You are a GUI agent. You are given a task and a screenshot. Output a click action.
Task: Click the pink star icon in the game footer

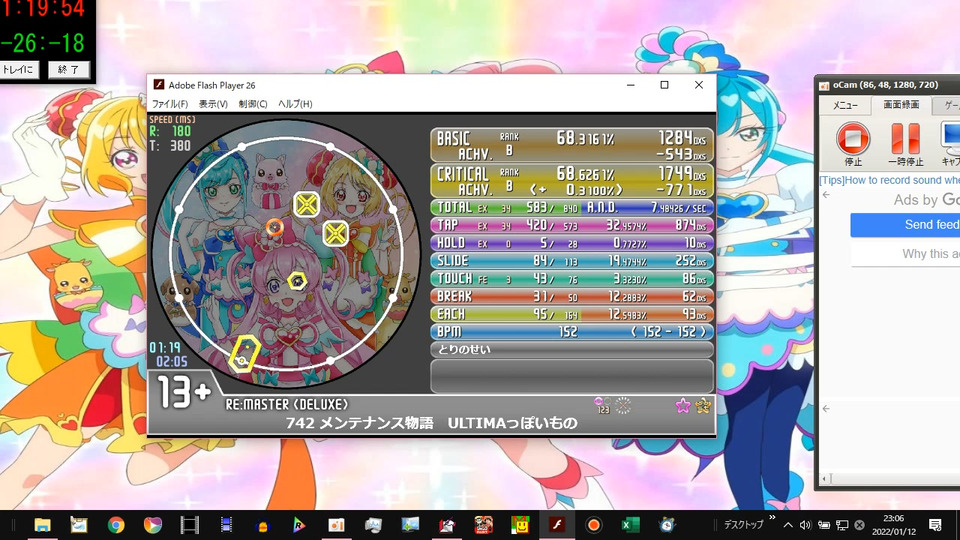pyautogui.click(x=683, y=405)
